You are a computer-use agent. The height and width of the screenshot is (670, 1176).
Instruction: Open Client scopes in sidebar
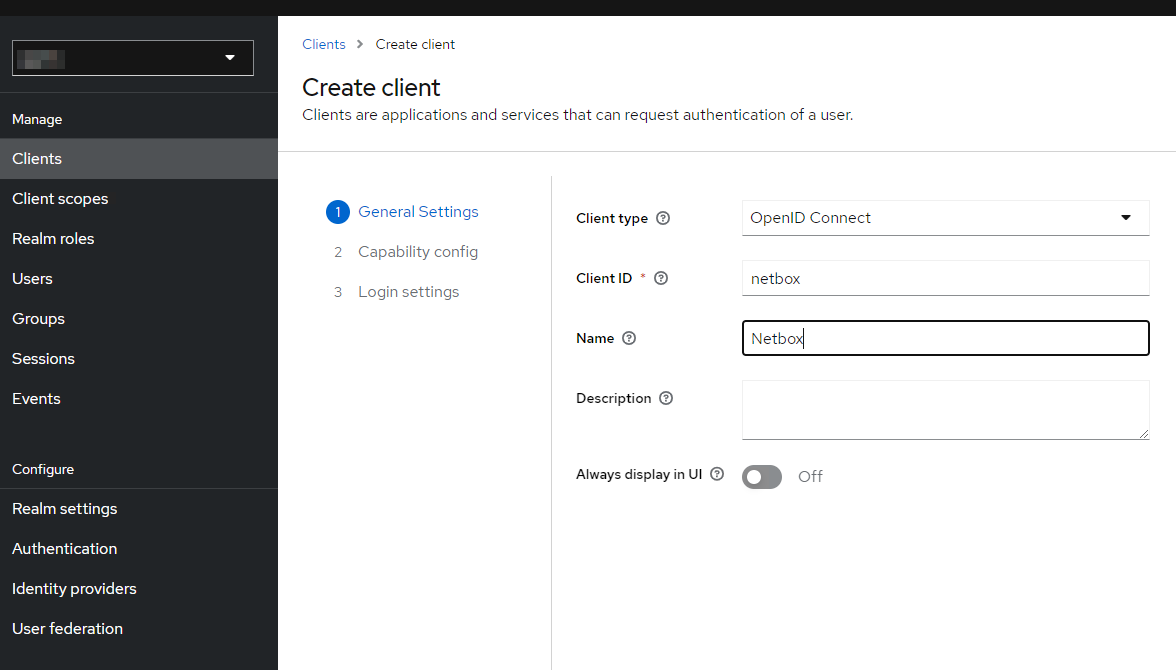tap(60, 199)
